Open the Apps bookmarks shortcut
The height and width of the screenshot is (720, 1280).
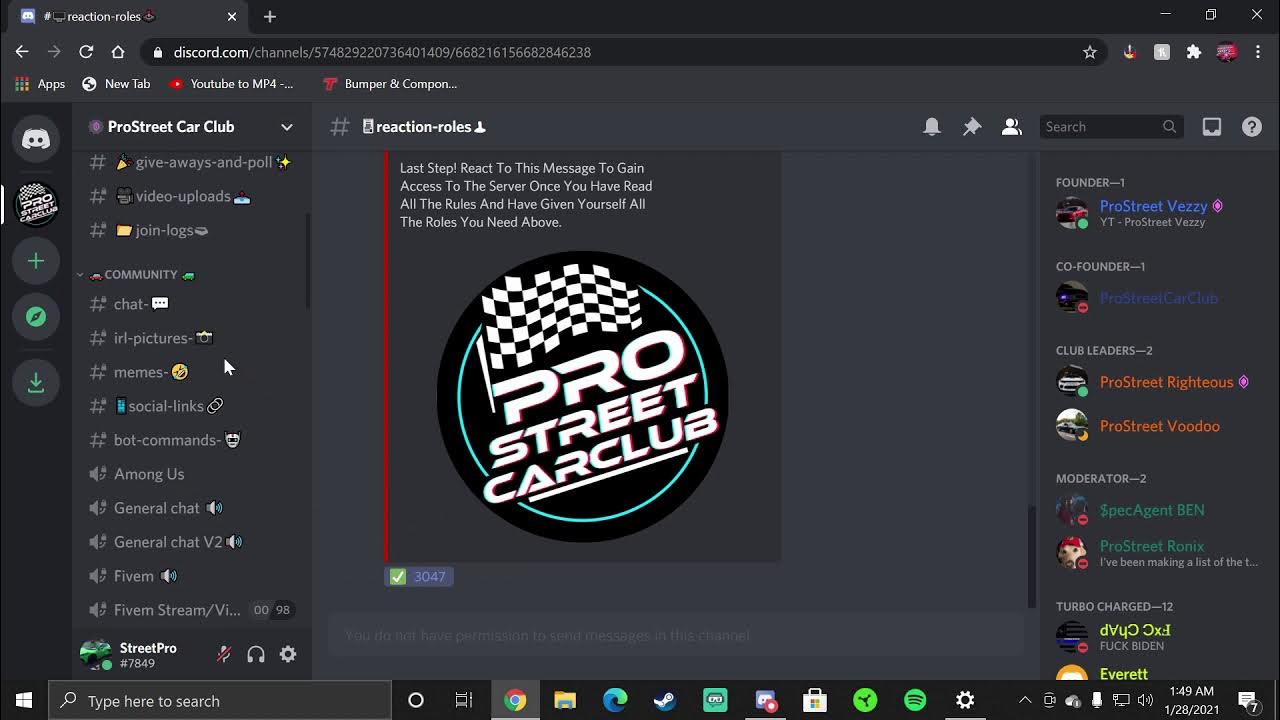click(40, 84)
